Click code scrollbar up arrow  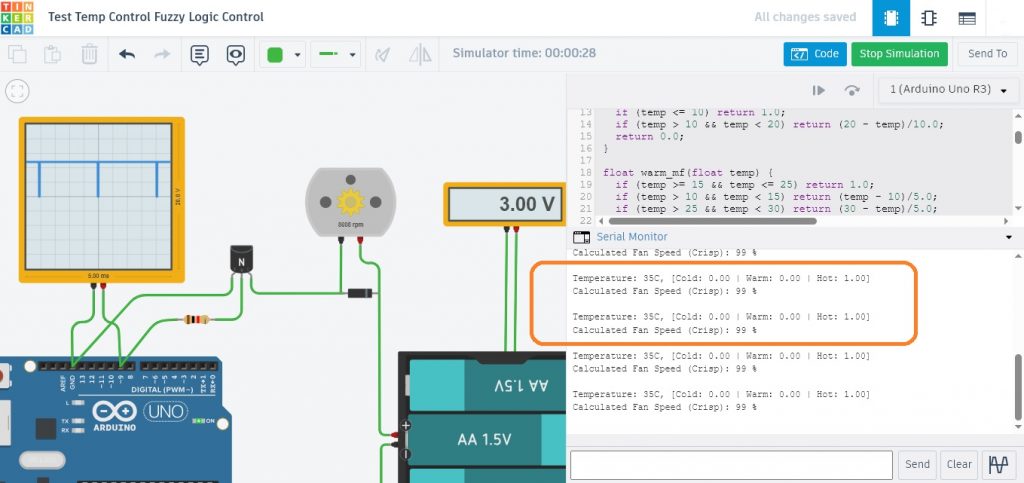click(x=1017, y=116)
